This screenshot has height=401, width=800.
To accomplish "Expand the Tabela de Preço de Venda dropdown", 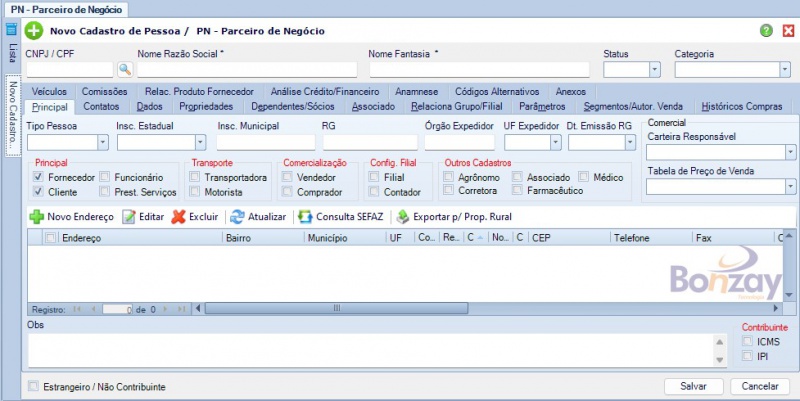I will [x=790, y=186].
